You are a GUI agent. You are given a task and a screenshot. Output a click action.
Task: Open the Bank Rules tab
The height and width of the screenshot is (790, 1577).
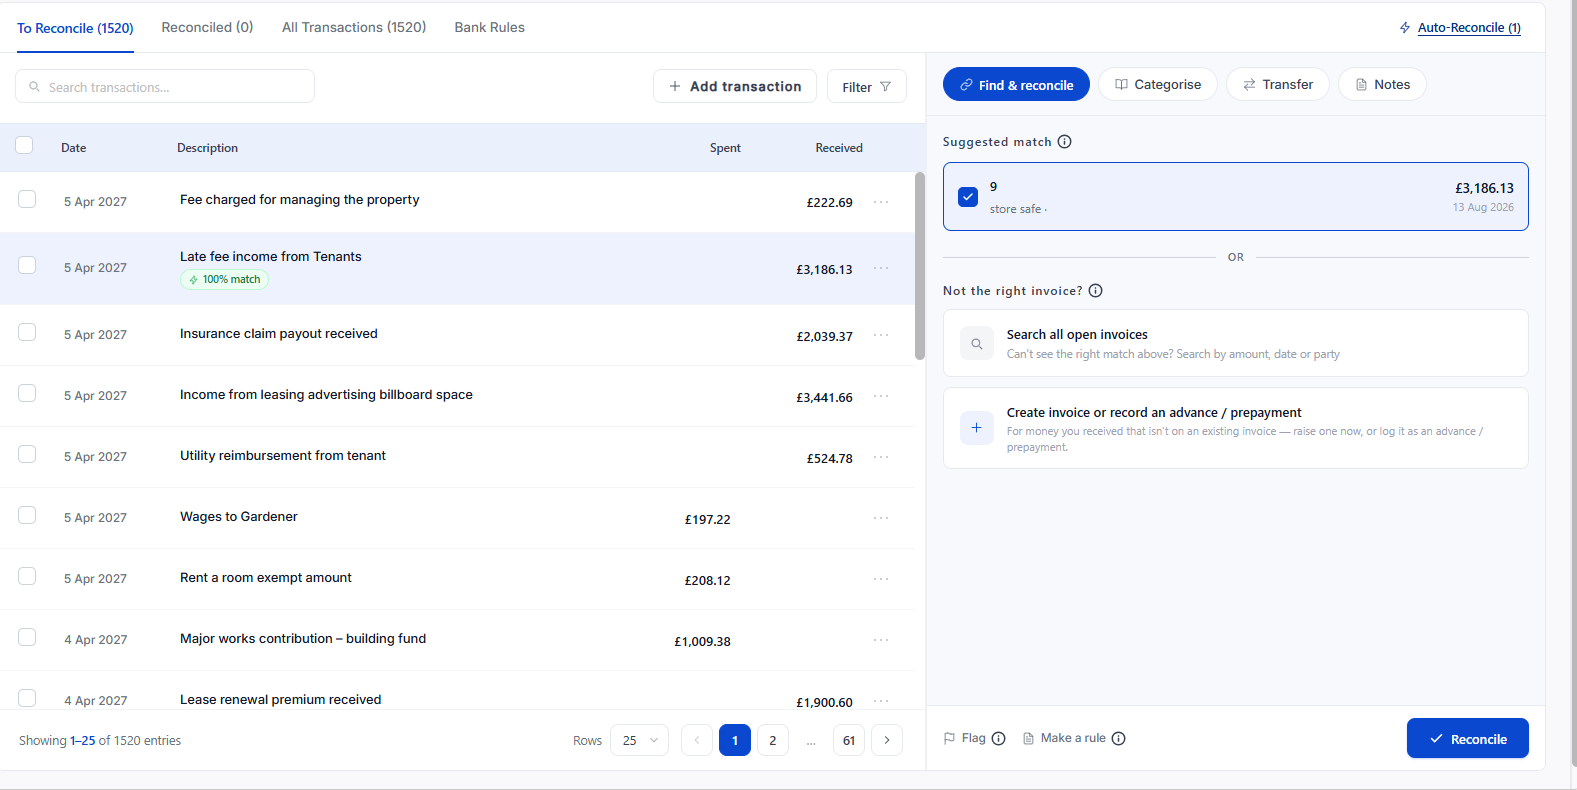pyautogui.click(x=489, y=27)
